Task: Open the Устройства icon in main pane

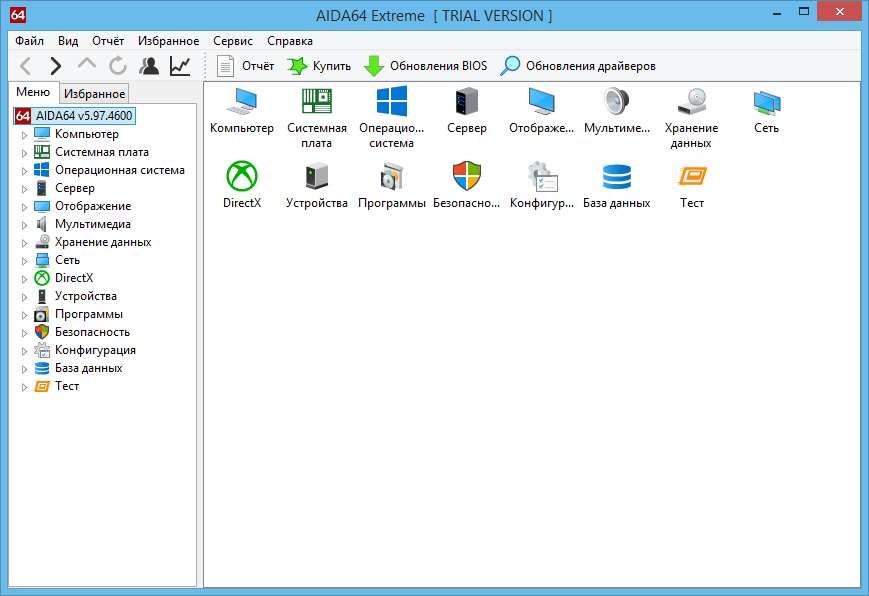Action: 316,176
